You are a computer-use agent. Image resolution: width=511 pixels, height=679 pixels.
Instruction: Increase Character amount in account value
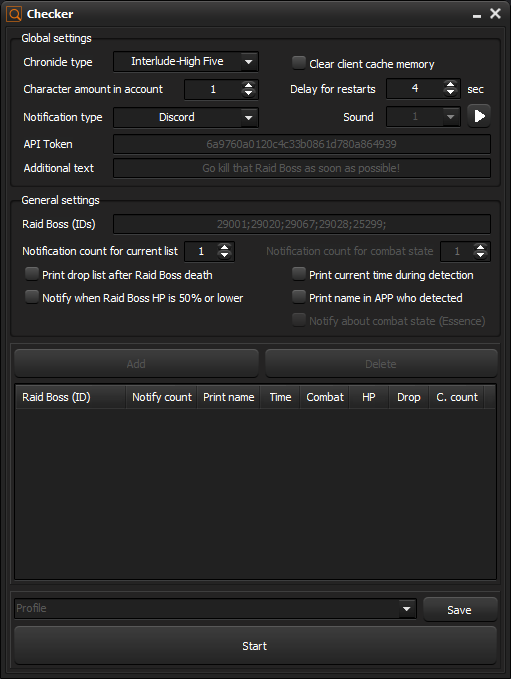point(249,85)
